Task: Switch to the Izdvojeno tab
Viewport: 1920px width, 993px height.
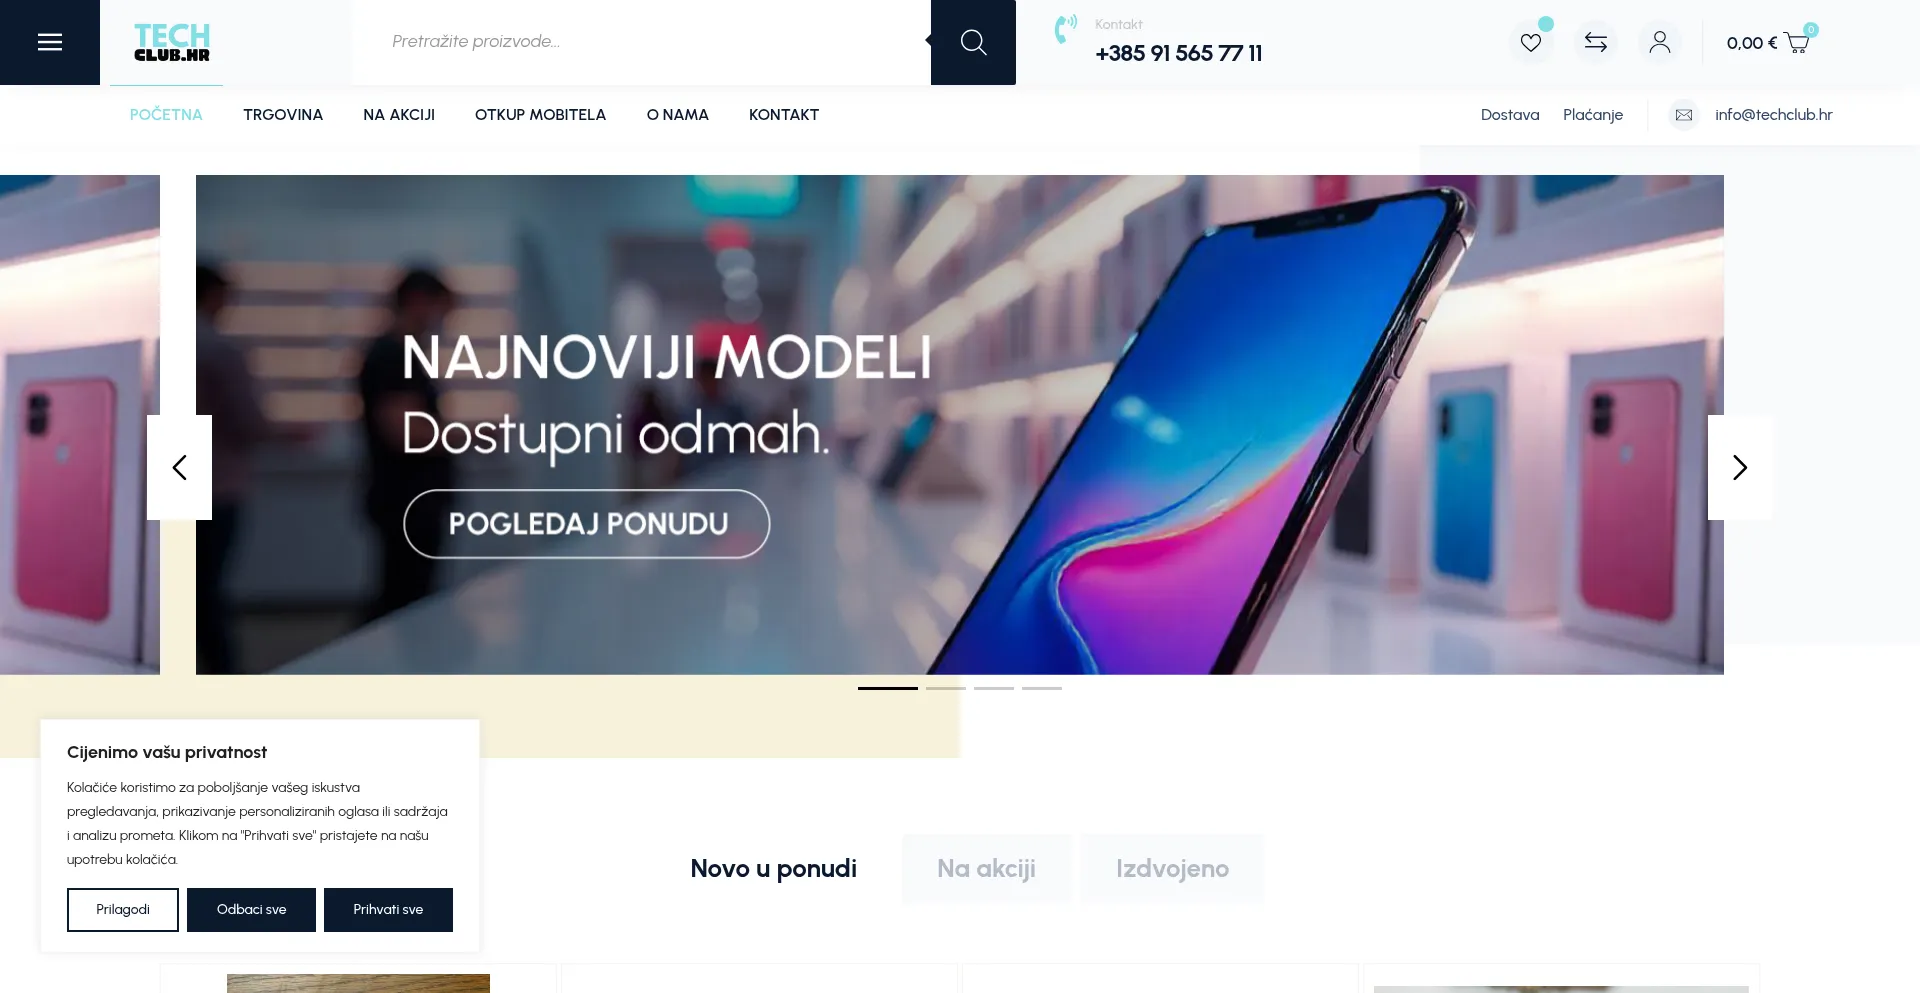Action: pyautogui.click(x=1172, y=869)
